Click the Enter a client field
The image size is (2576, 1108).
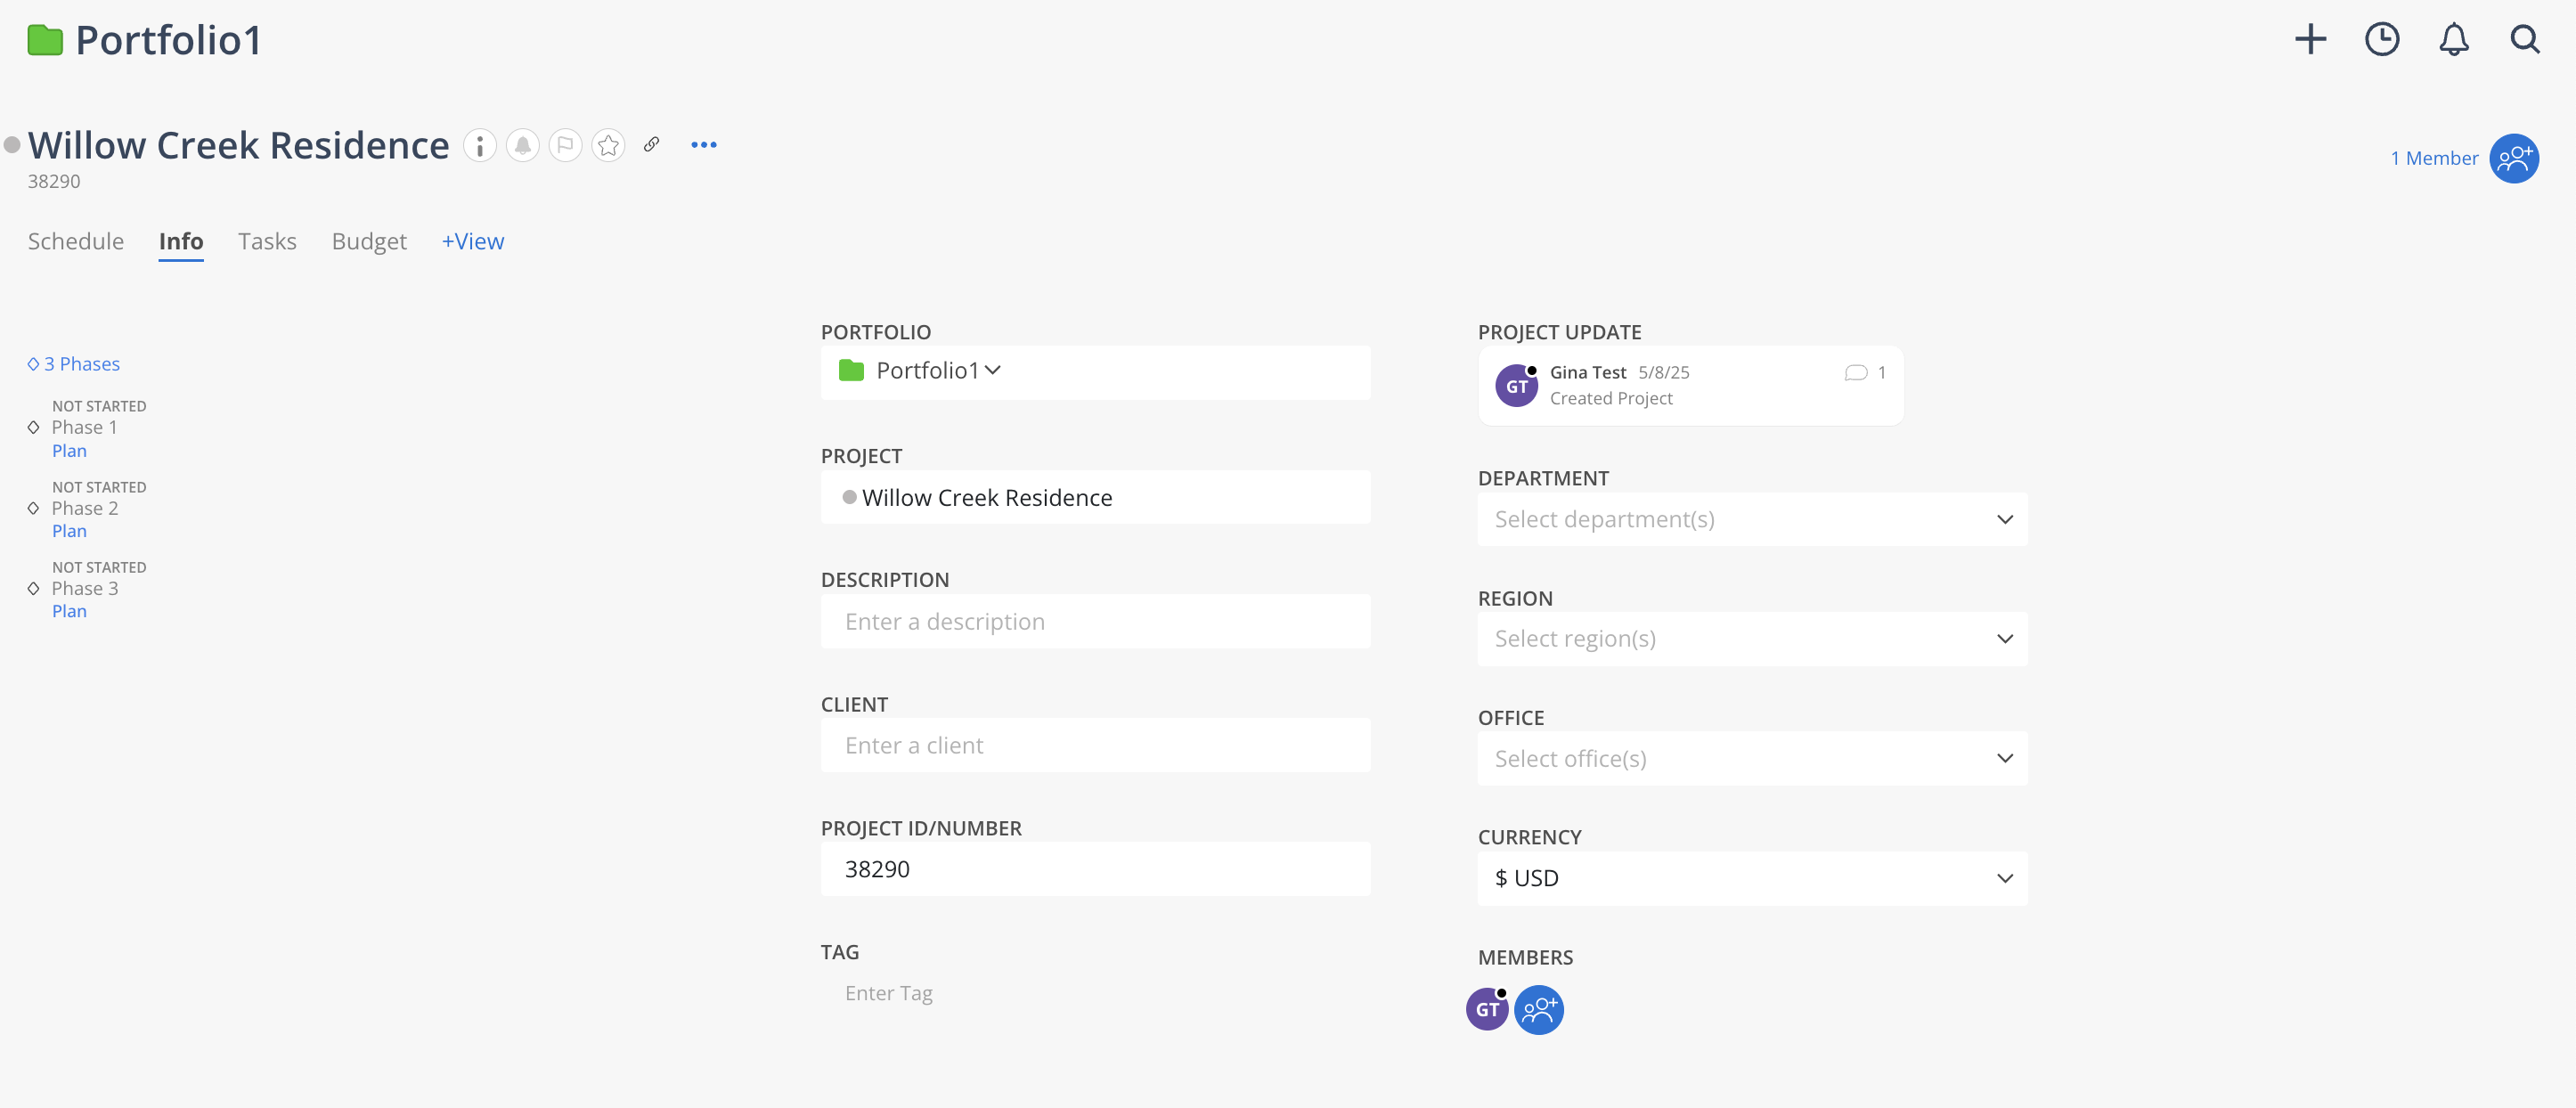1095,745
